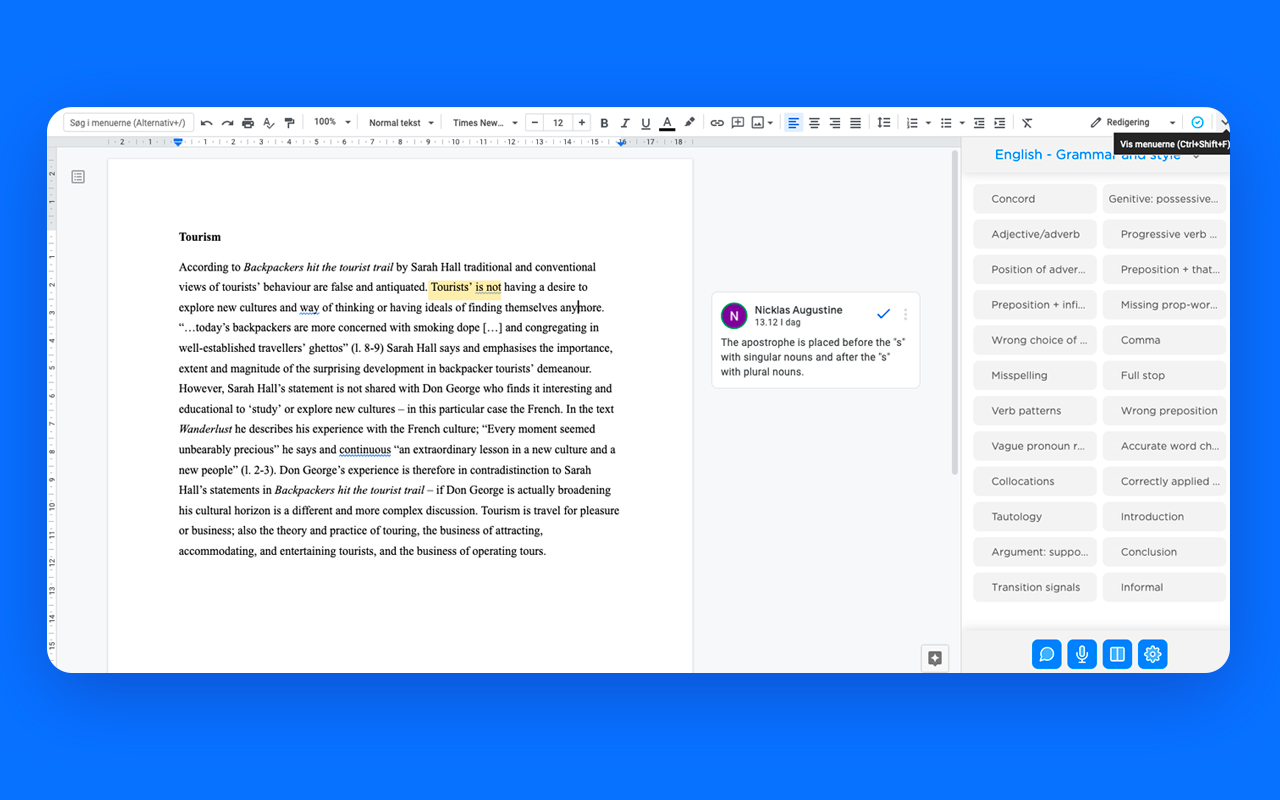The image size is (1280, 800).
Task: Insert an image
Action: (x=758, y=123)
